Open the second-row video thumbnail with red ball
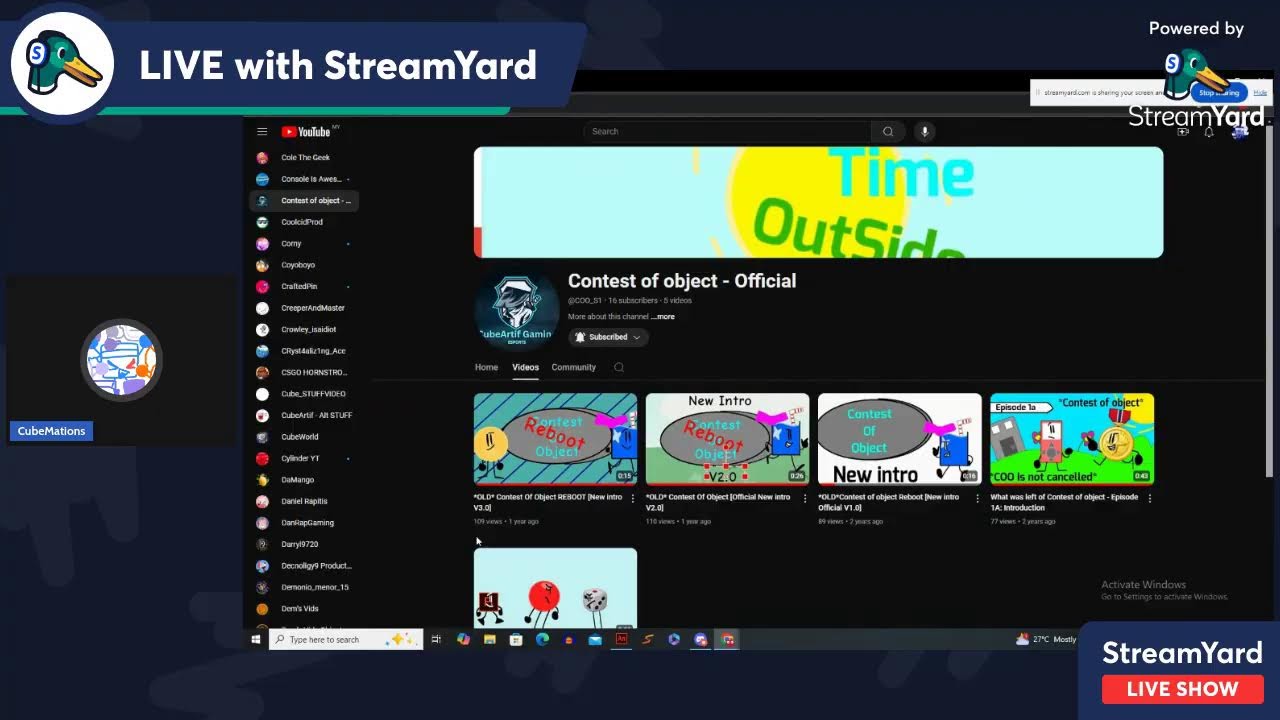The image size is (1280, 720). 555,589
